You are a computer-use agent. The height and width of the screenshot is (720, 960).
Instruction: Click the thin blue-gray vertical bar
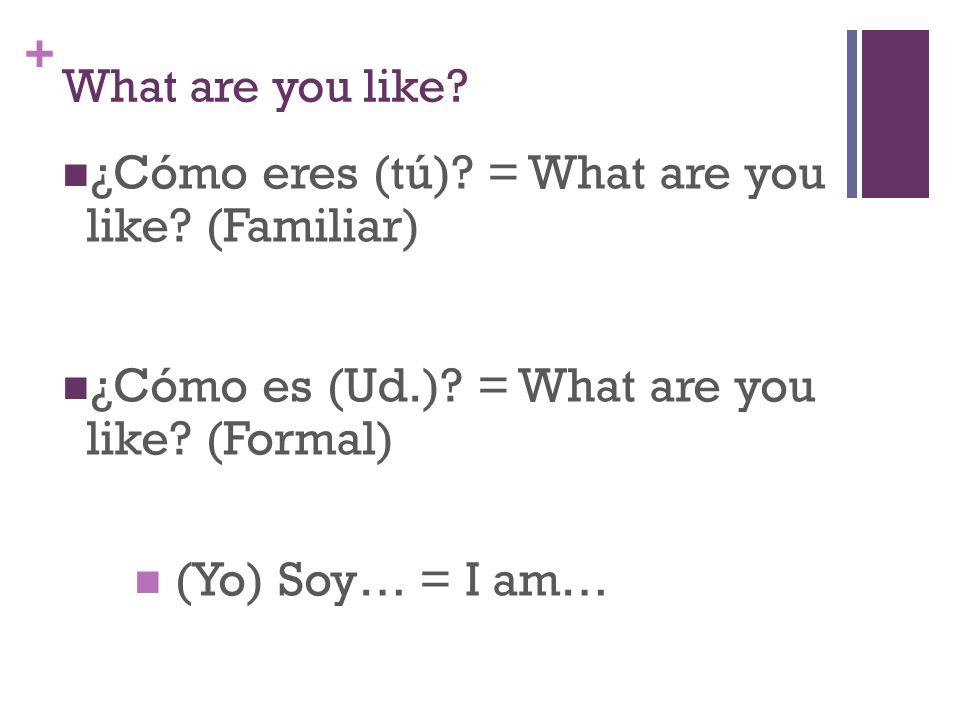point(852,114)
